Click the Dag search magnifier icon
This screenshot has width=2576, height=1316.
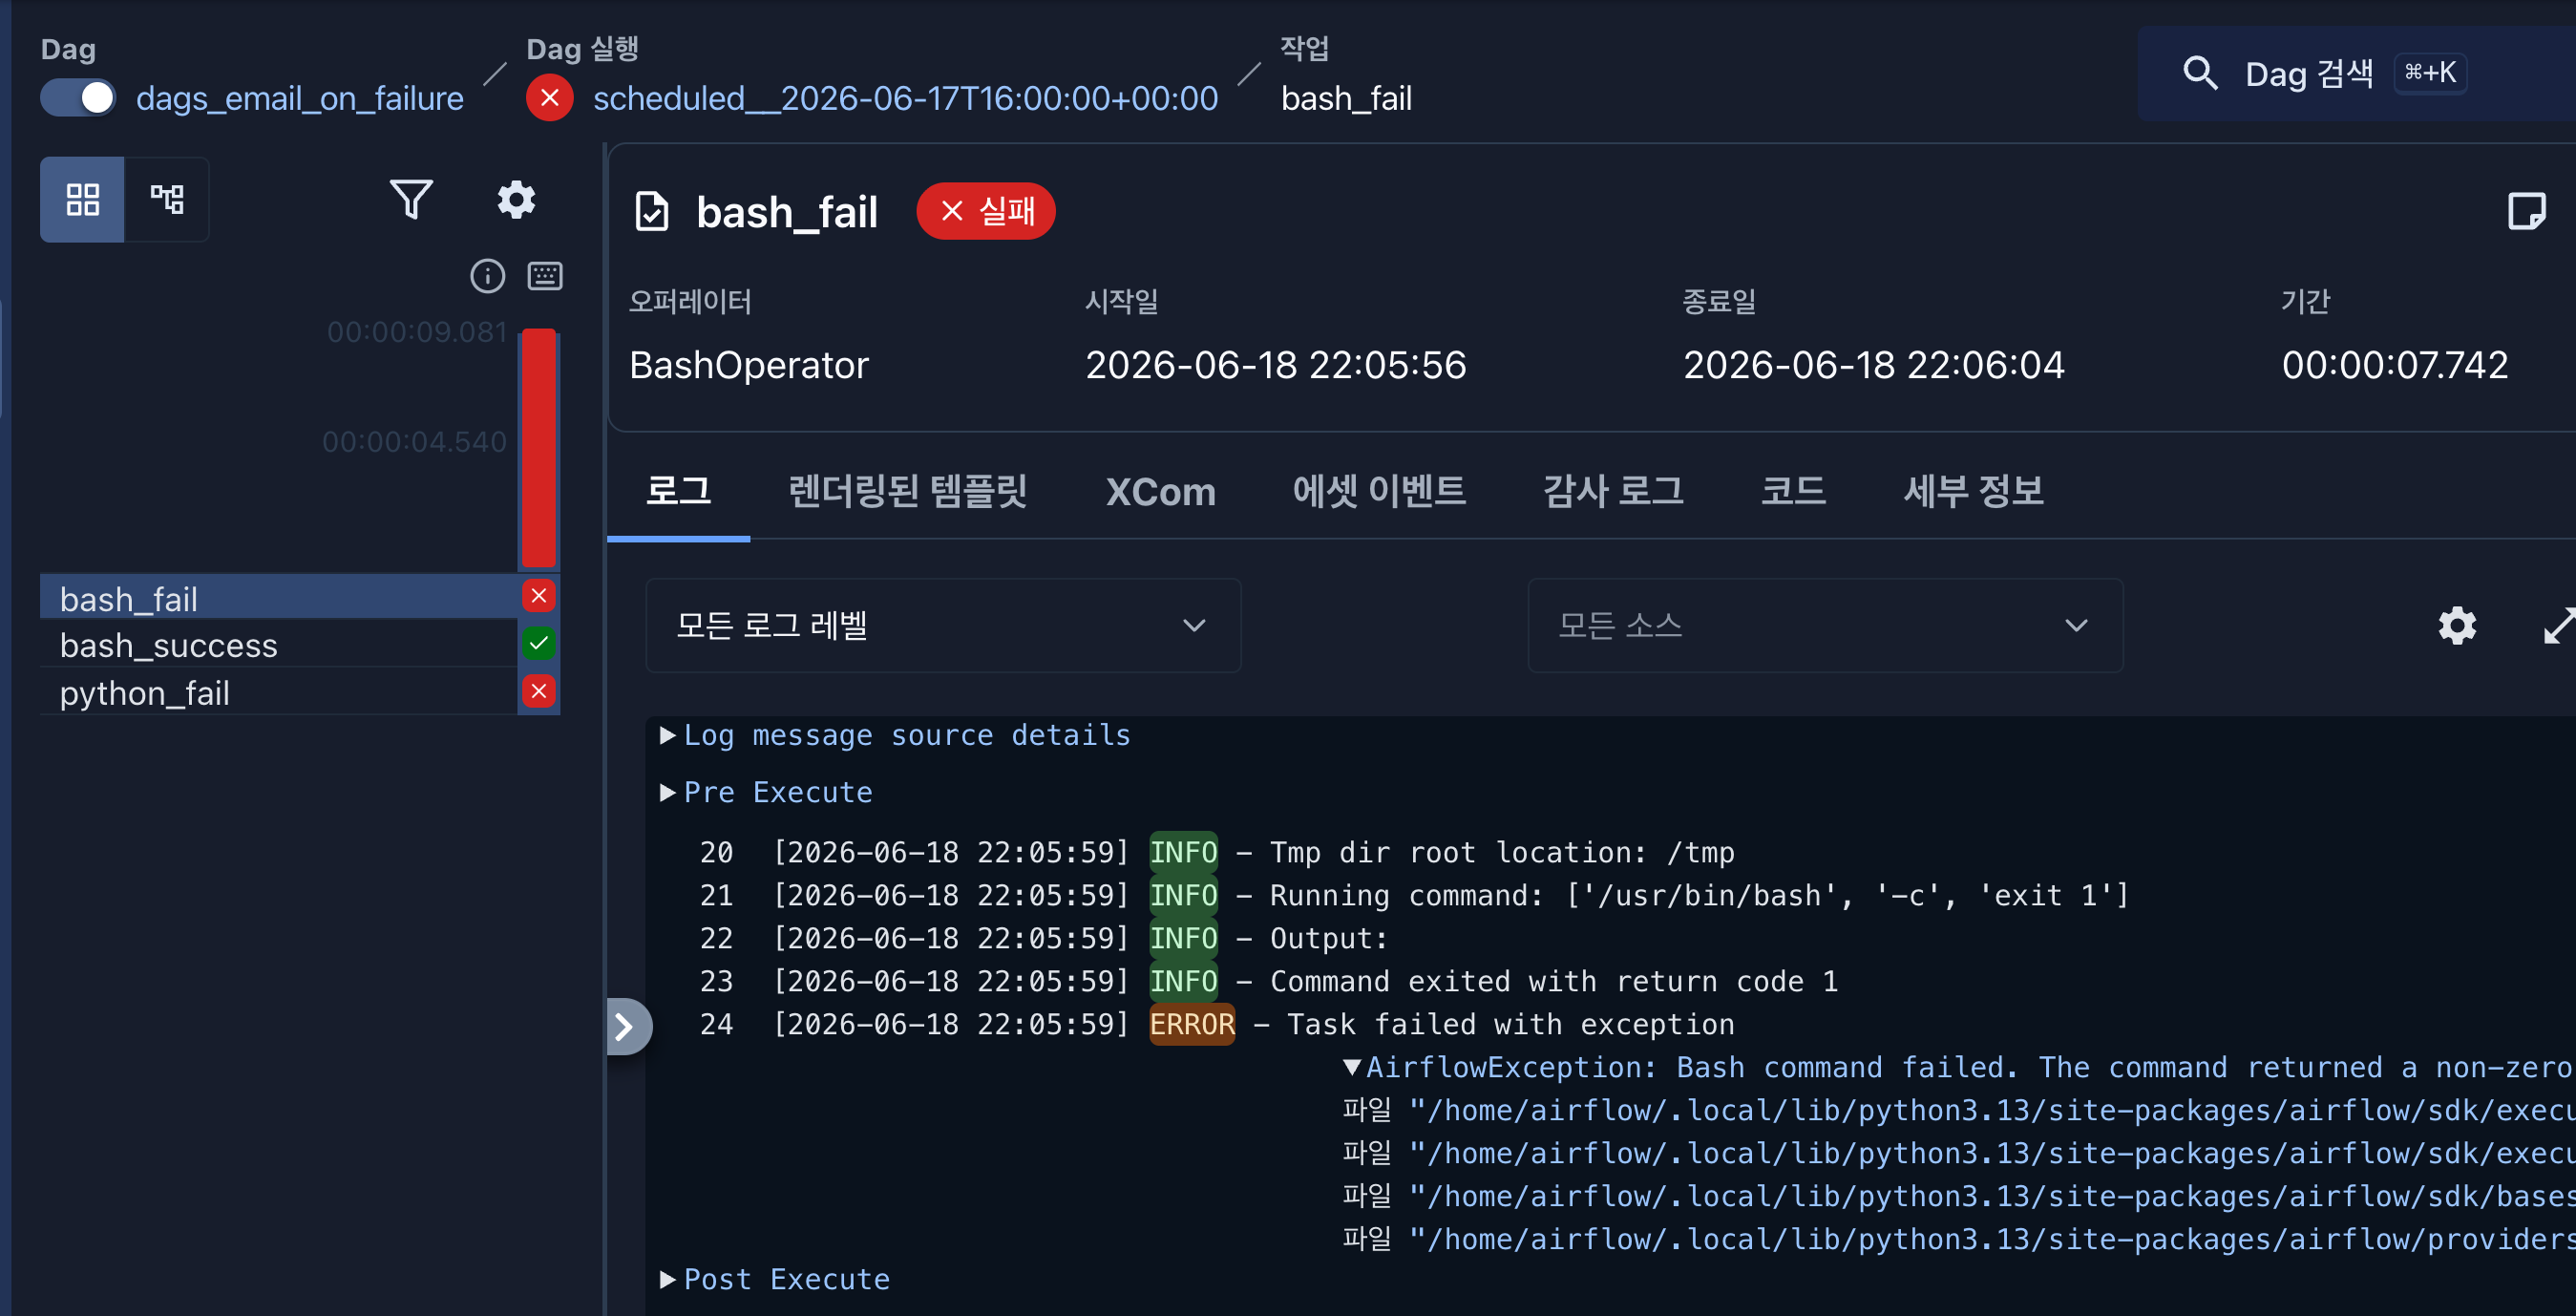coord(2200,73)
